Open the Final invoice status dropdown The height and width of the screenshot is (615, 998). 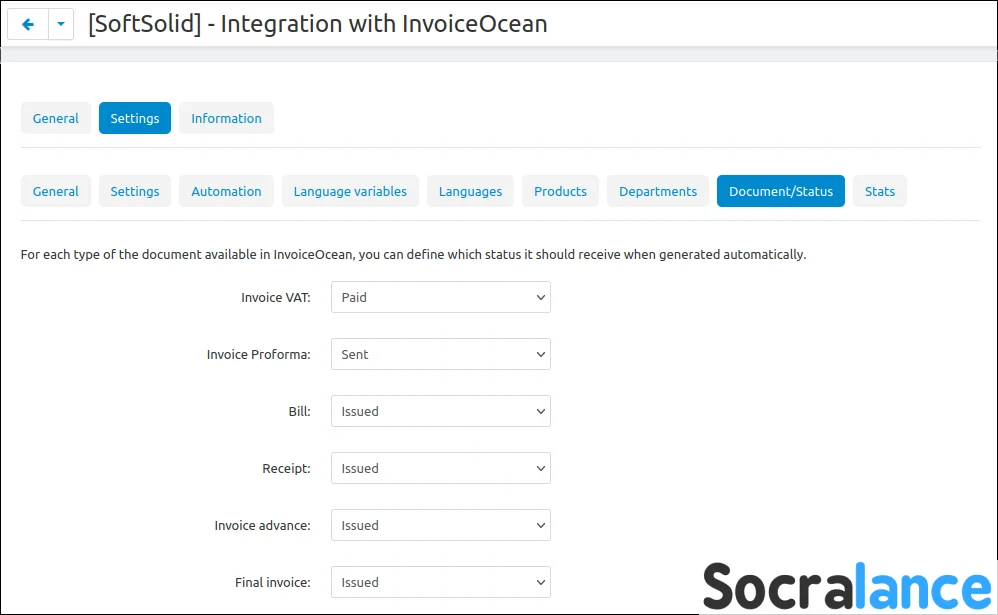pos(440,583)
